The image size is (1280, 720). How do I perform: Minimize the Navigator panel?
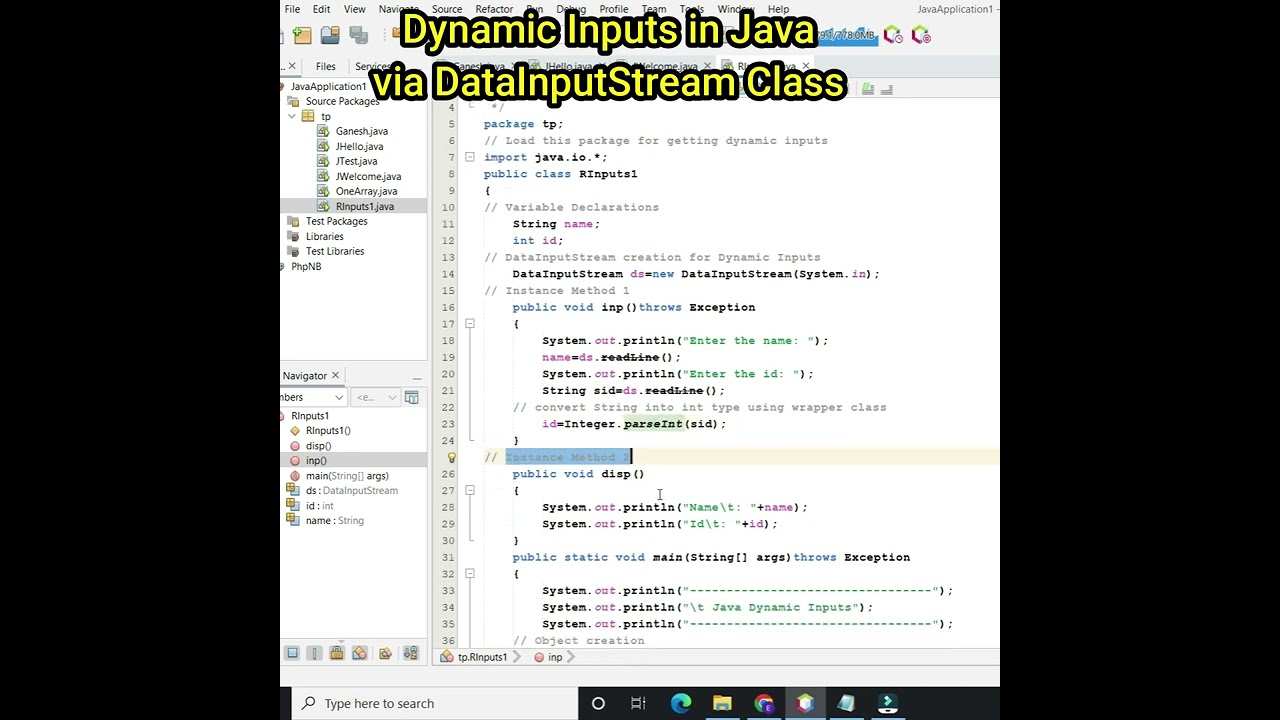(x=417, y=377)
